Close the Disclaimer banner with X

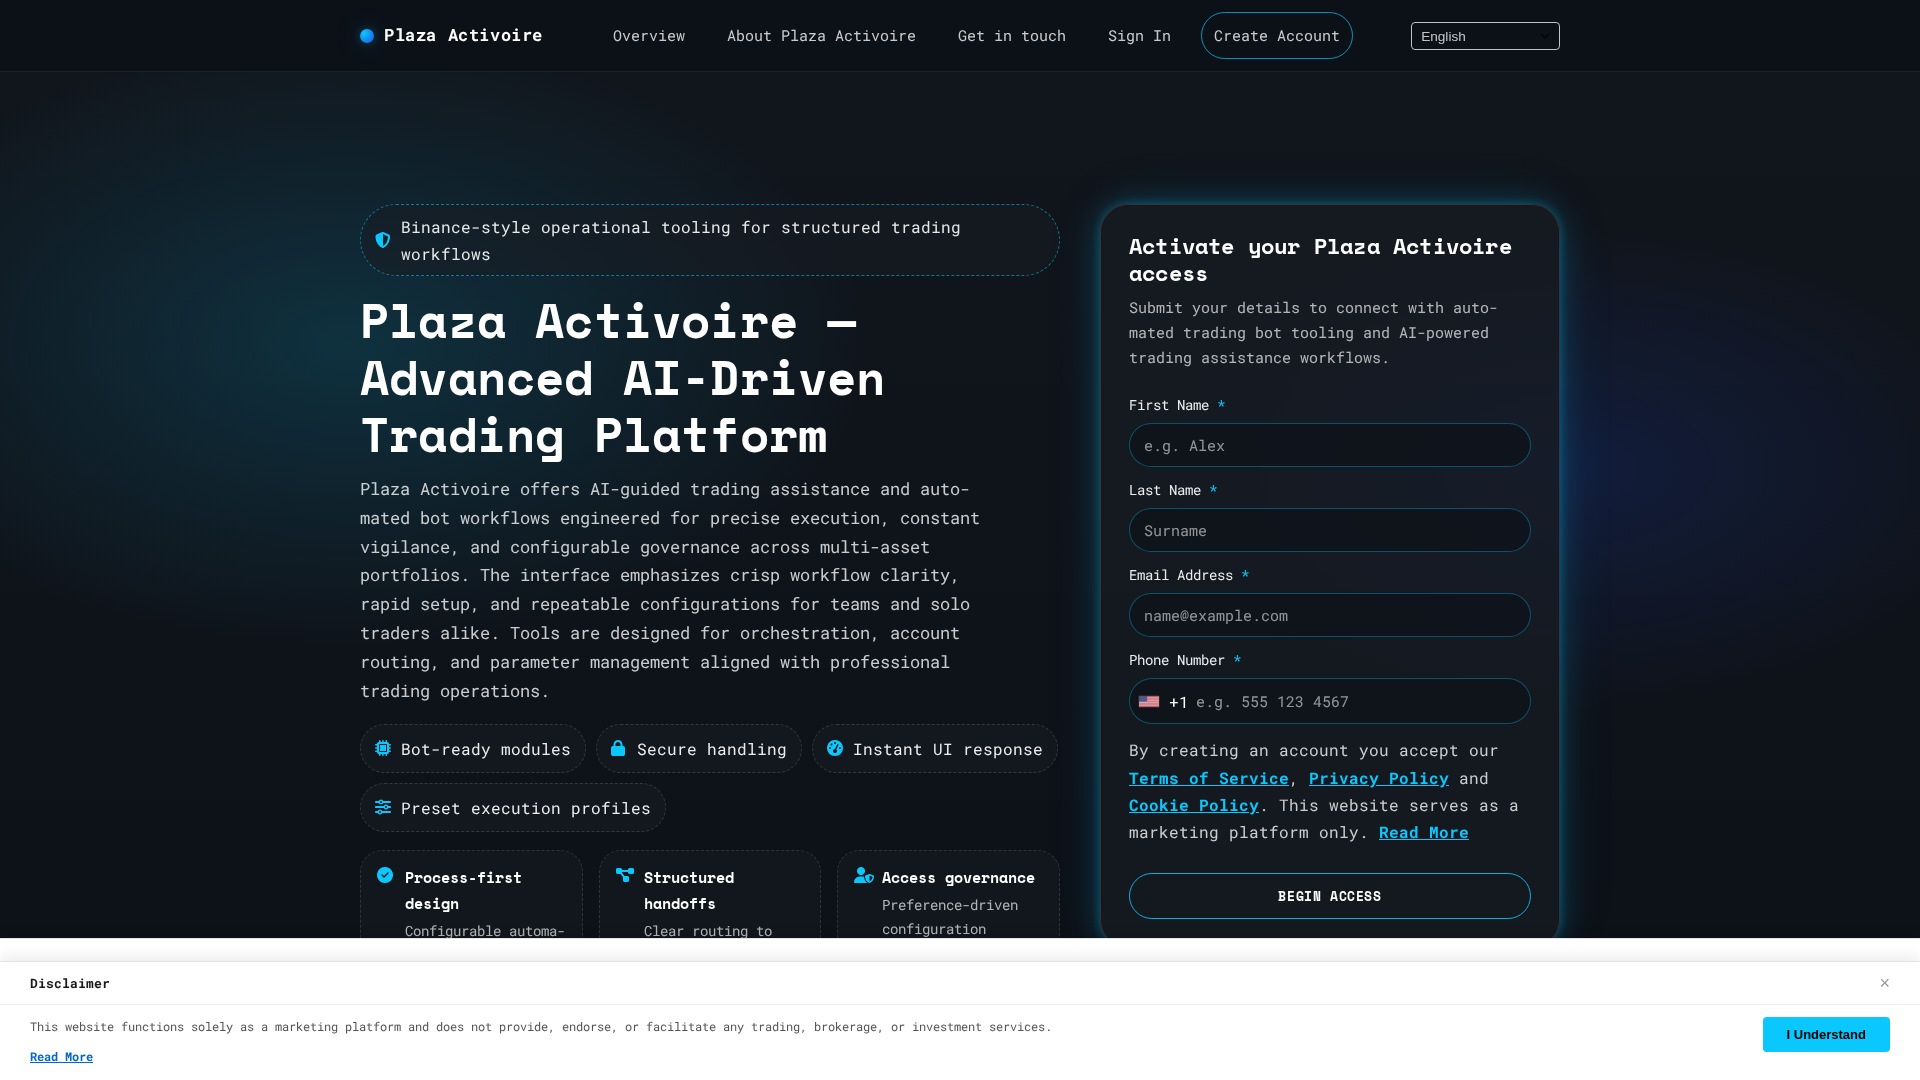tap(1884, 983)
